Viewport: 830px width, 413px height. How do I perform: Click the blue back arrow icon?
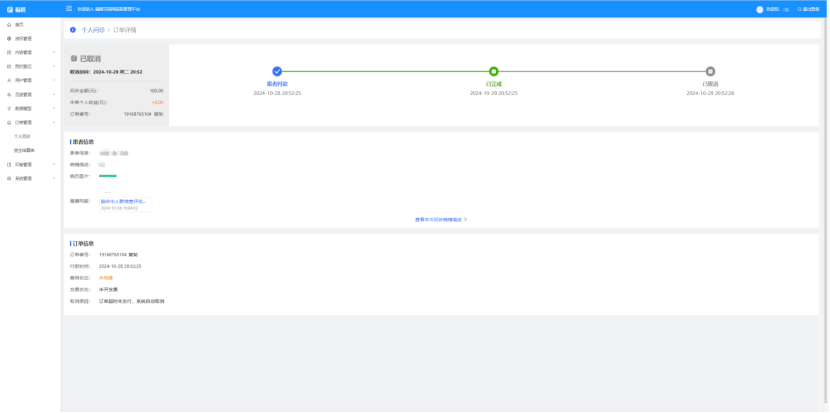[73, 30]
